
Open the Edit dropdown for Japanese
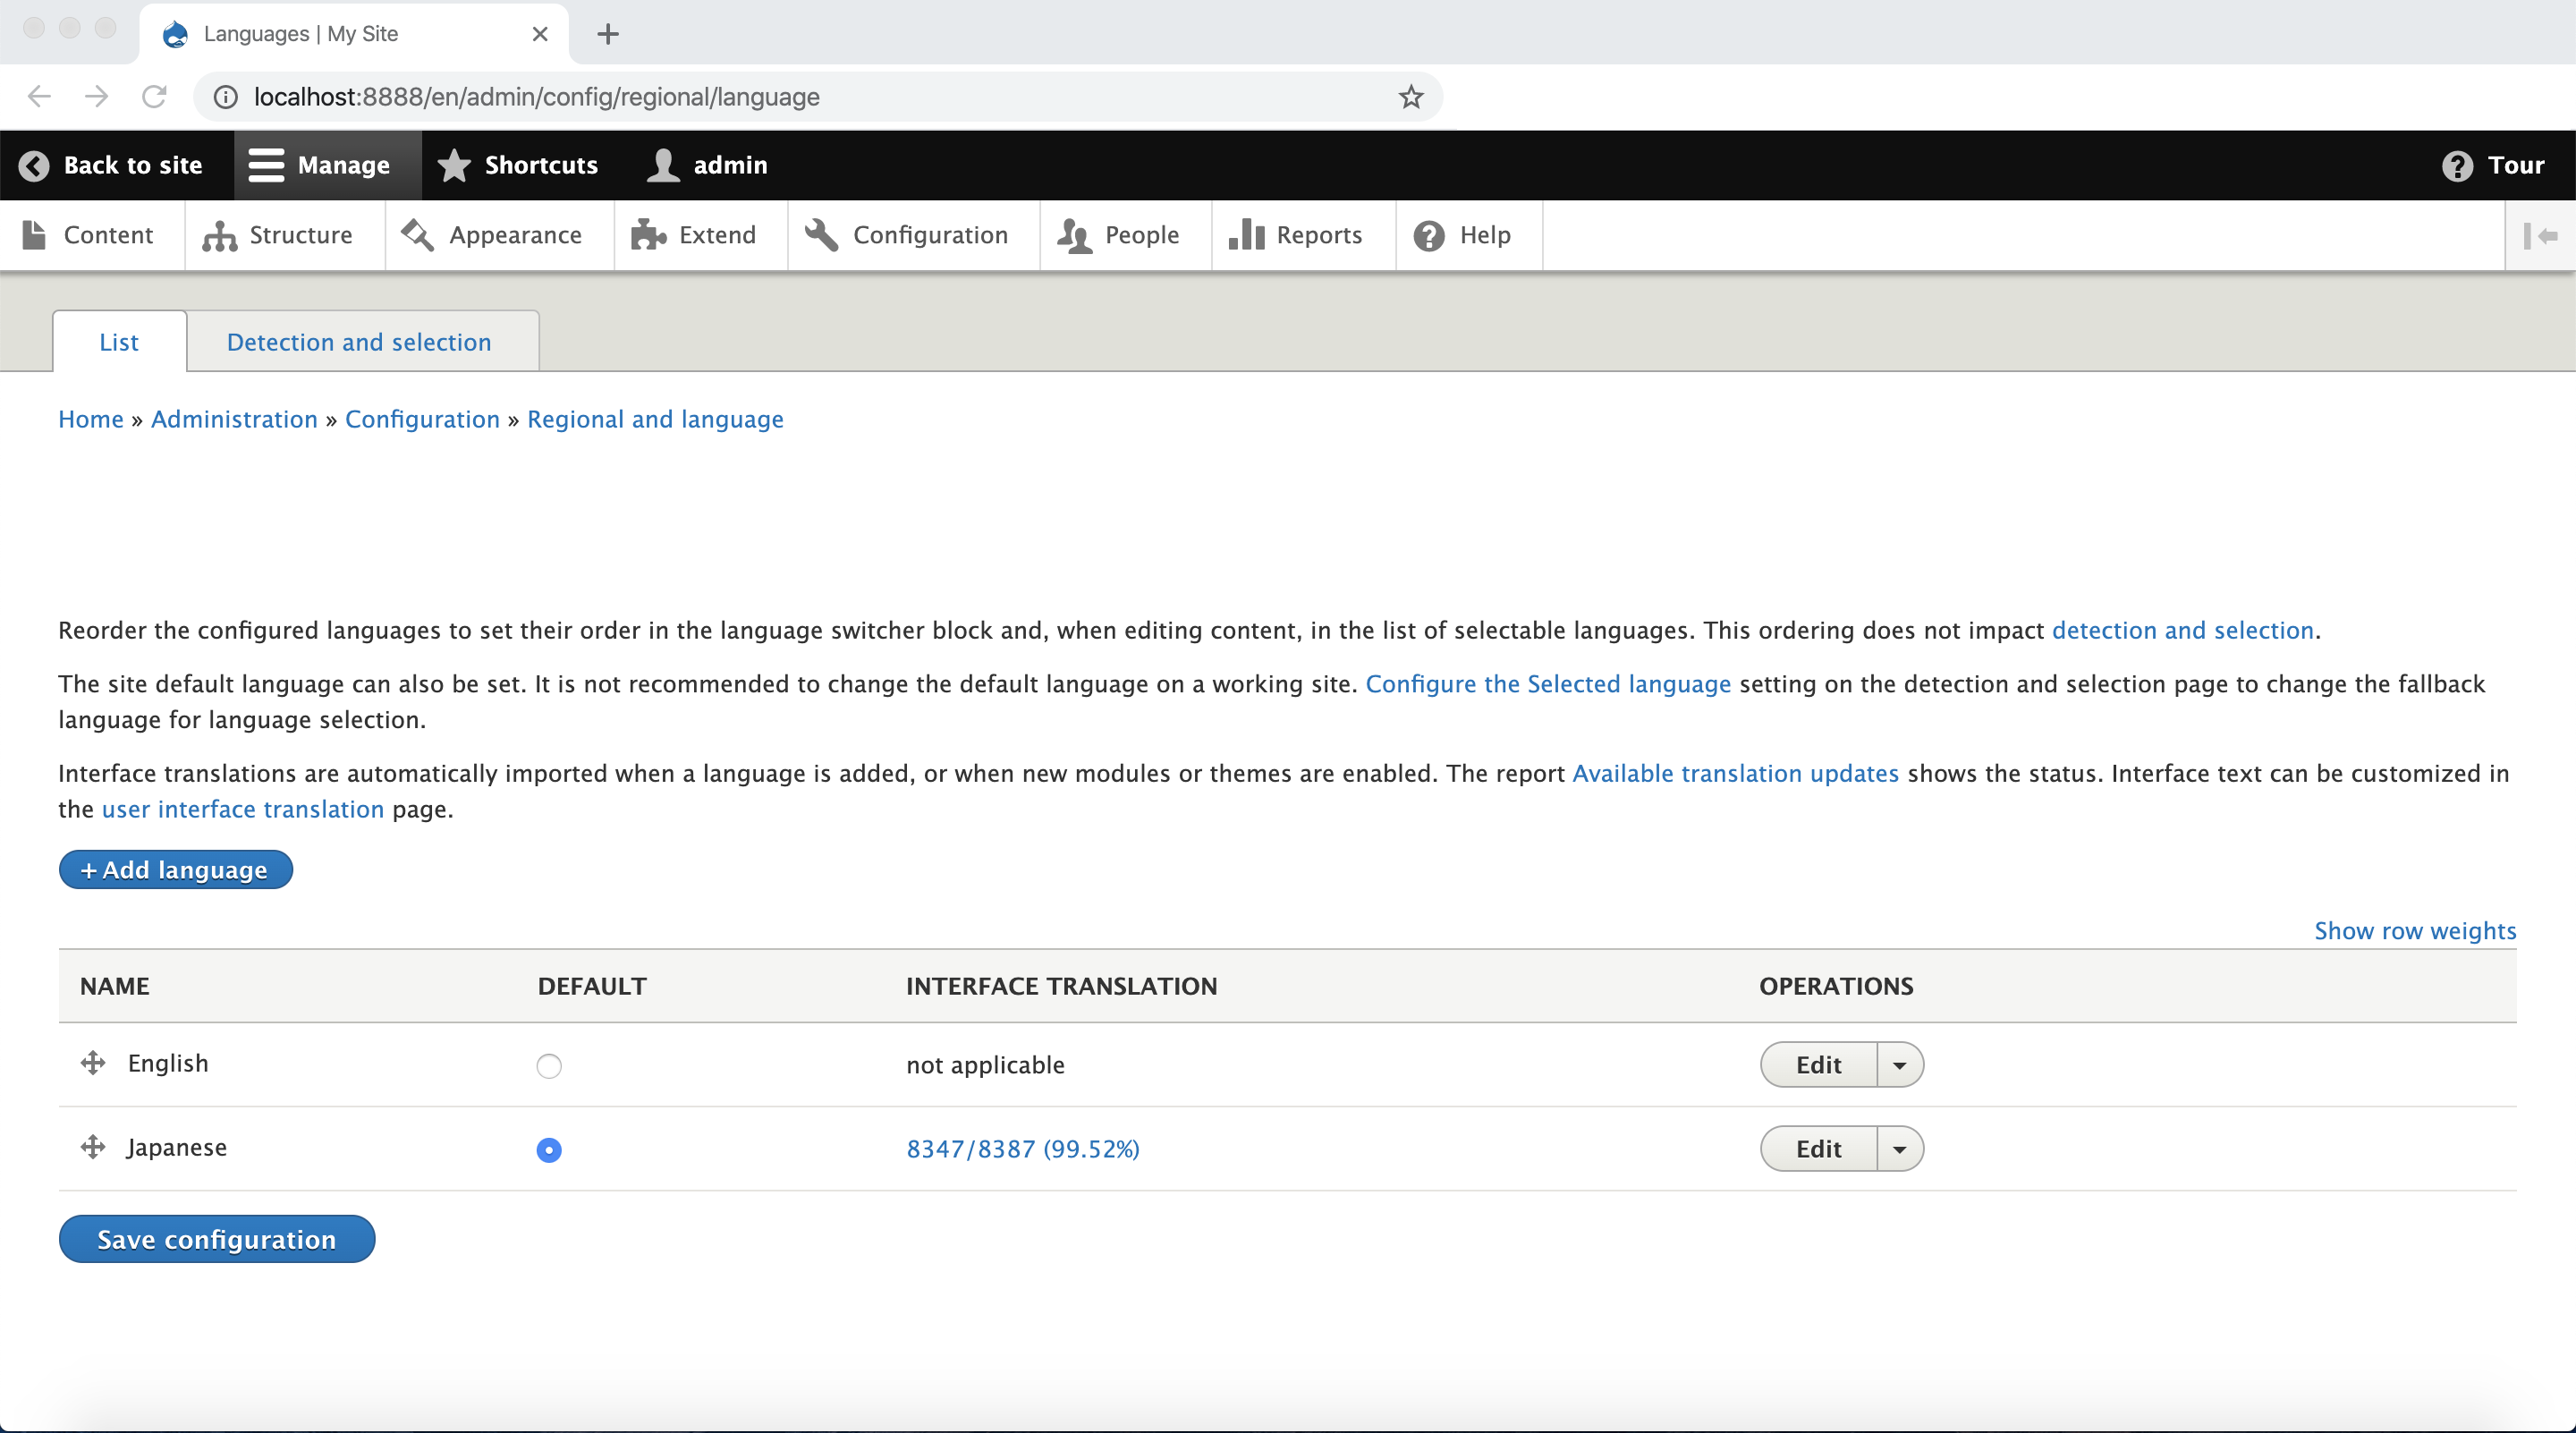pyautogui.click(x=1901, y=1148)
